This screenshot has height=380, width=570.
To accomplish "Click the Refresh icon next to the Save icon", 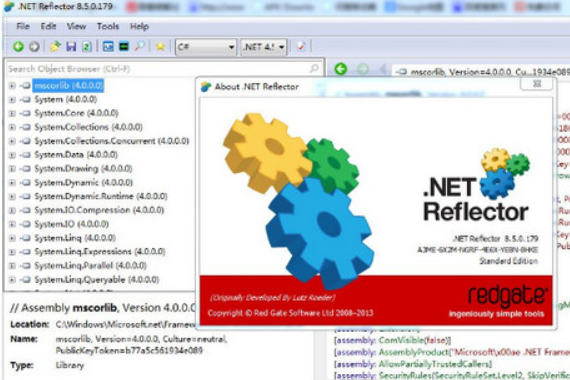I will (87, 47).
